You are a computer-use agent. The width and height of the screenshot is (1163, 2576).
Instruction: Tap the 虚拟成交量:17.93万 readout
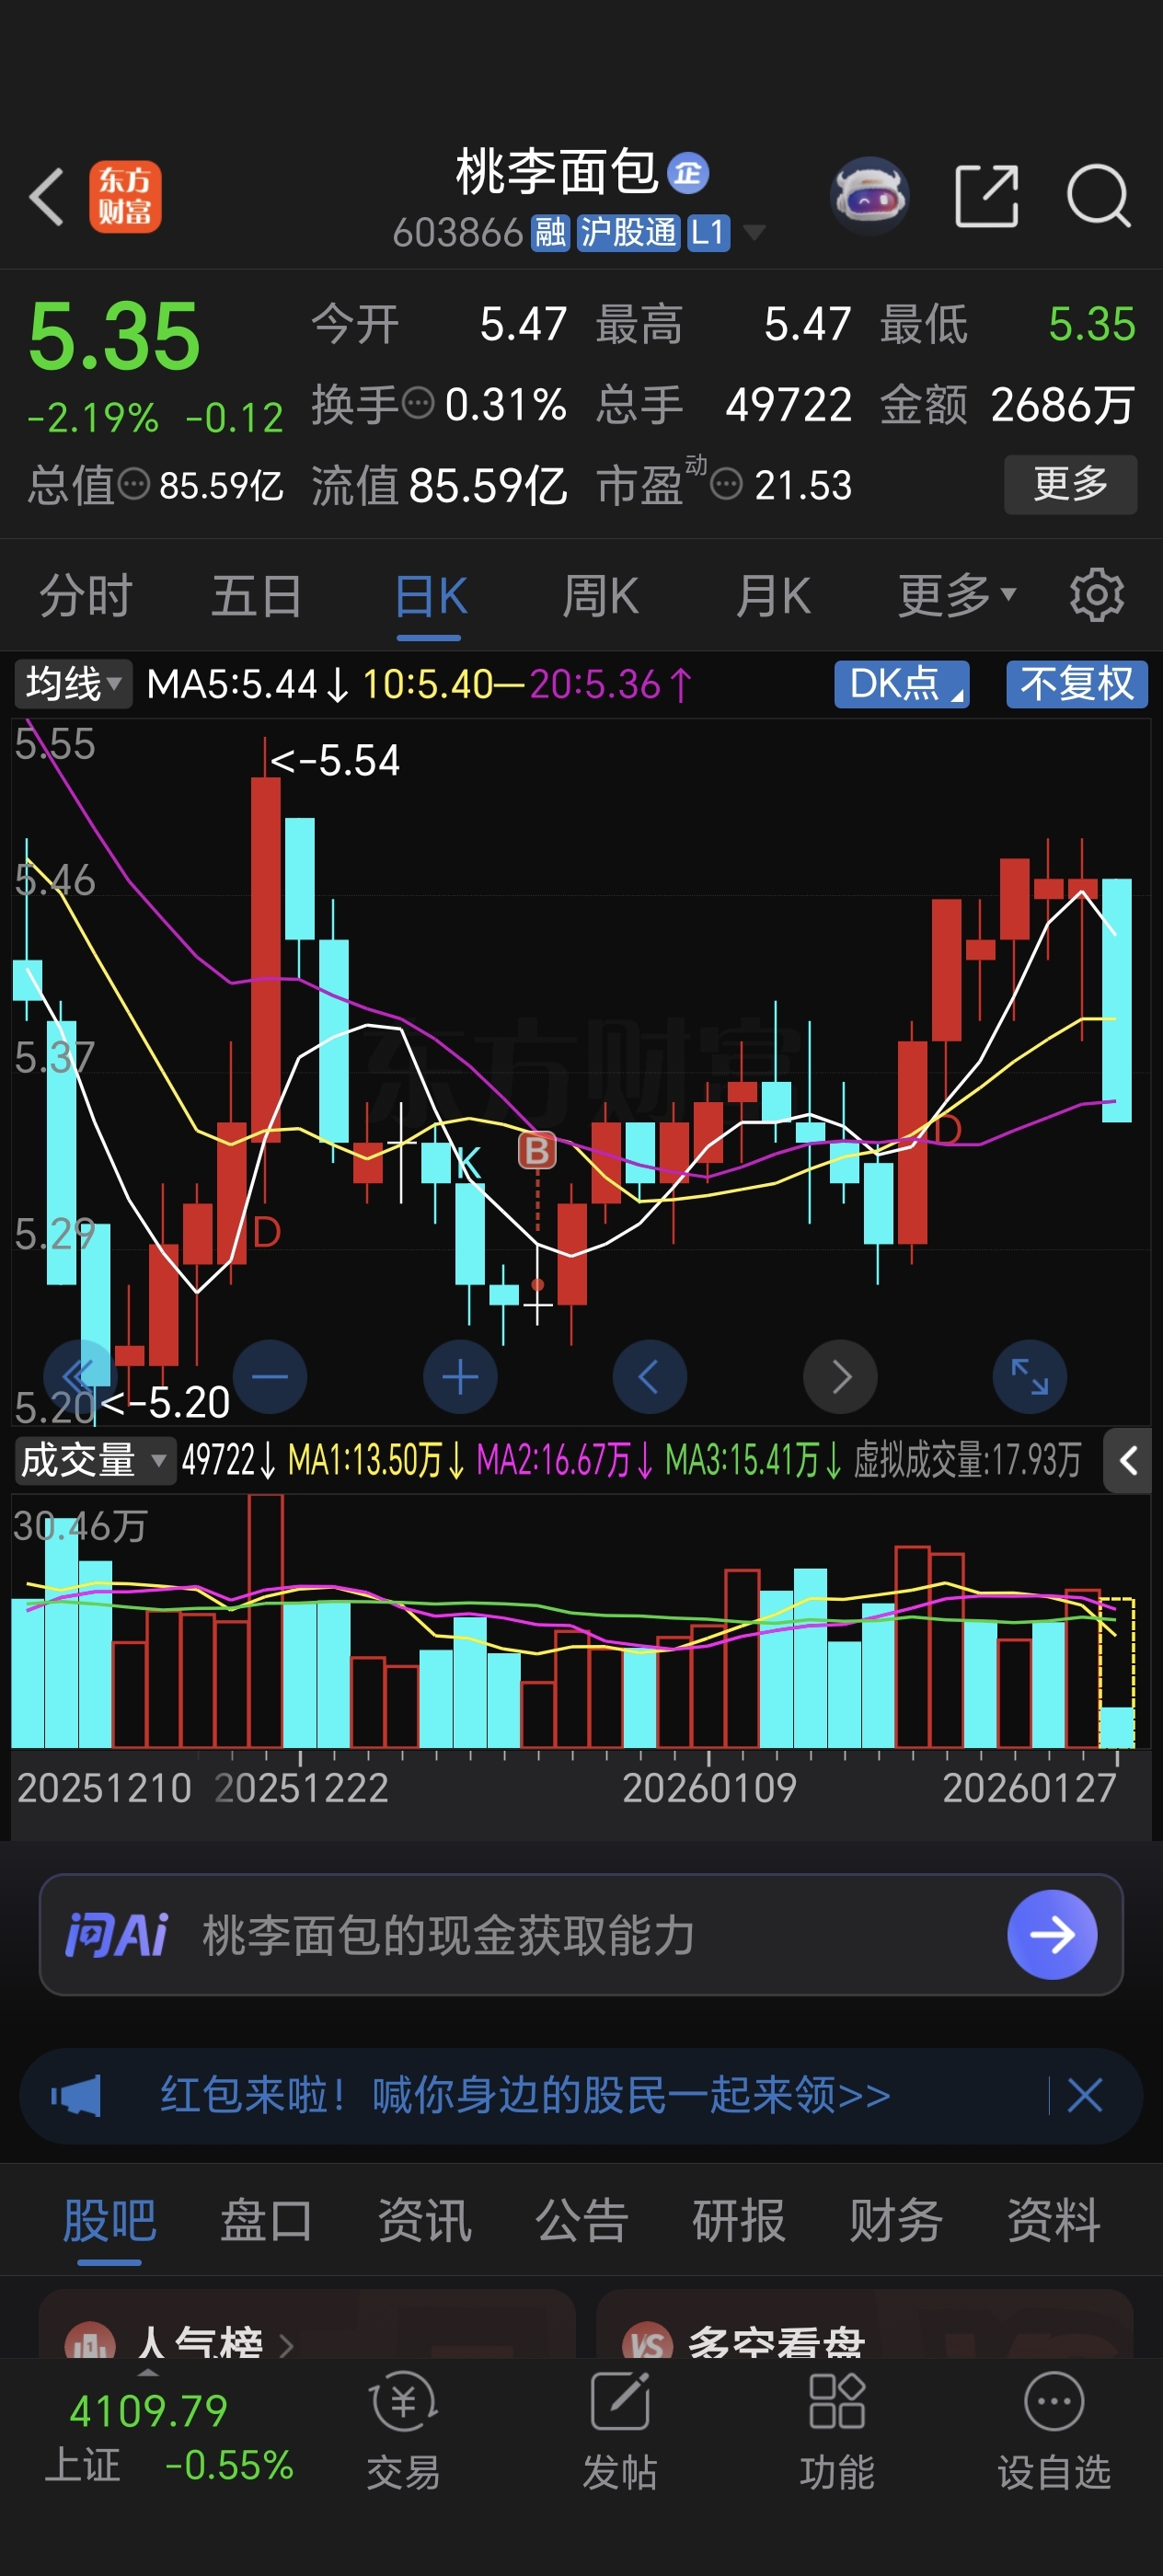(967, 1460)
